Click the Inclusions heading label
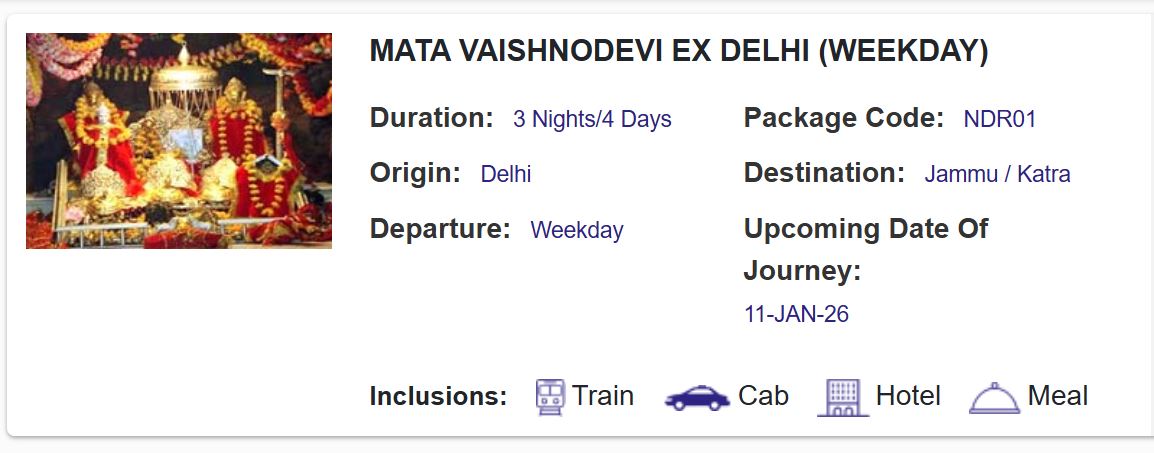 [x=438, y=397]
